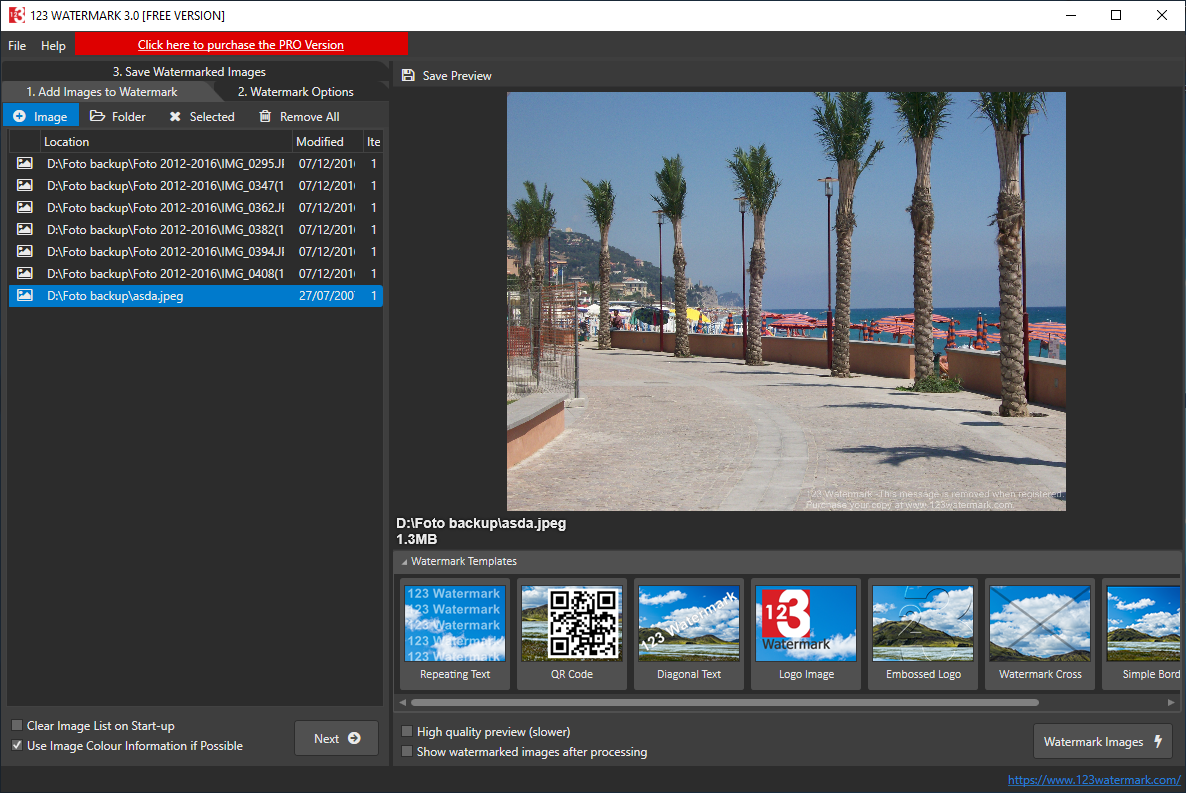Click the Folder icon to add folder
Image resolution: width=1186 pixels, height=793 pixels.
point(97,117)
